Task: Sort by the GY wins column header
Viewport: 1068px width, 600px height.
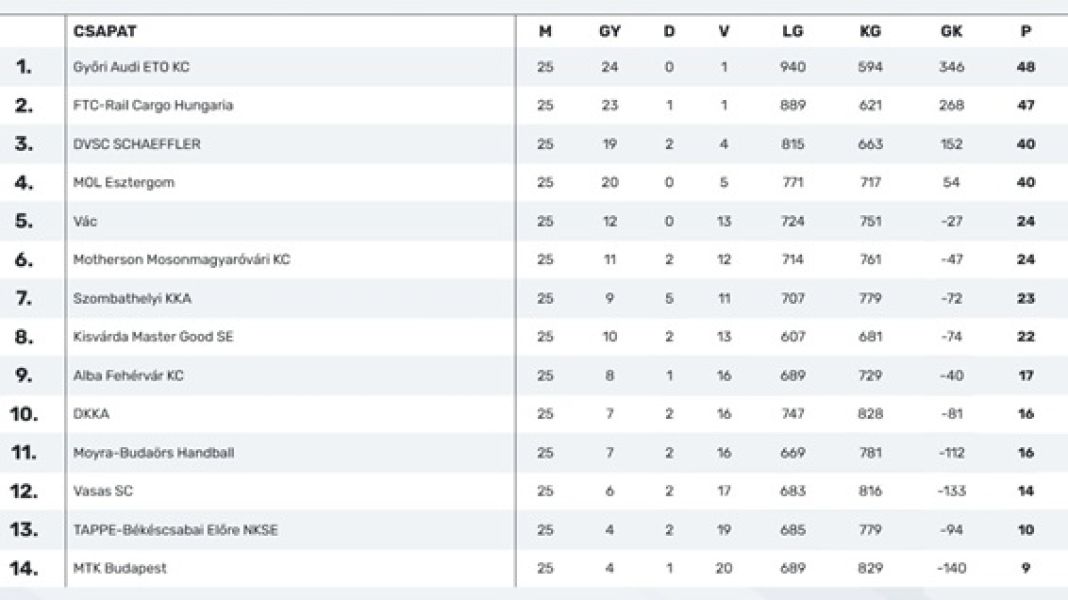Action: [610, 31]
